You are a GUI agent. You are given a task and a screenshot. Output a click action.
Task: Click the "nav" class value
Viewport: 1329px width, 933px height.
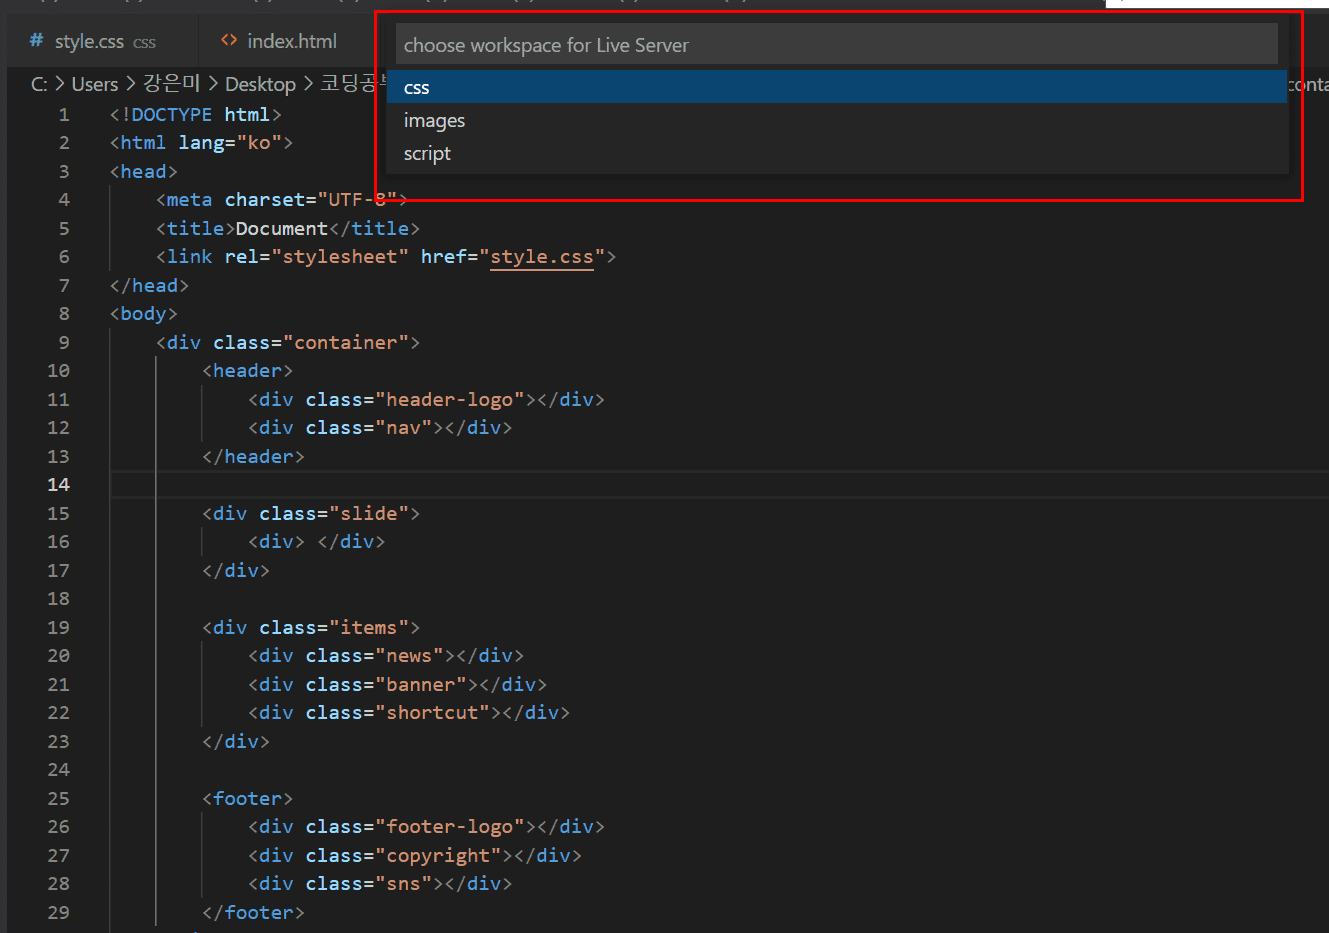(x=404, y=428)
